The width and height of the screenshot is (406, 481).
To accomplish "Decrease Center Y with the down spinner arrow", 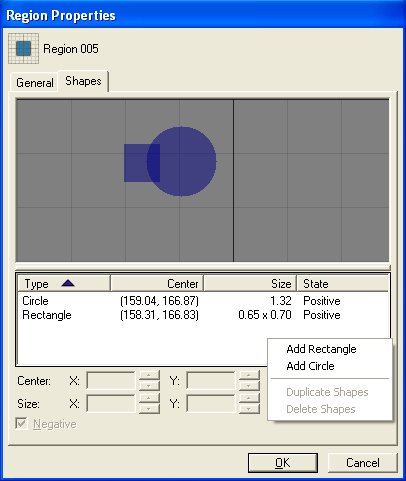I will coord(249,386).
